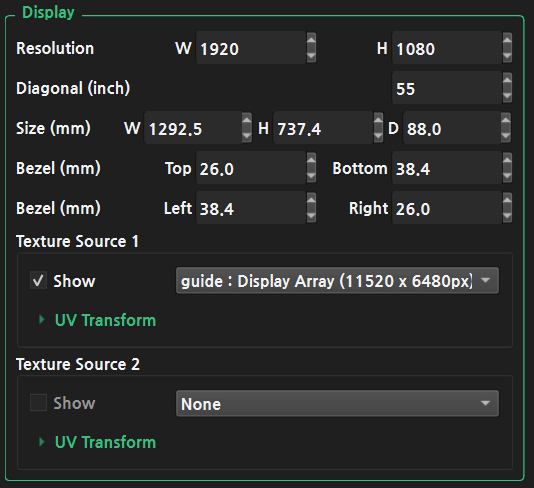534x488 pixels.
Task: Click the Resolution H input field
Action: [x=447, y=48]
